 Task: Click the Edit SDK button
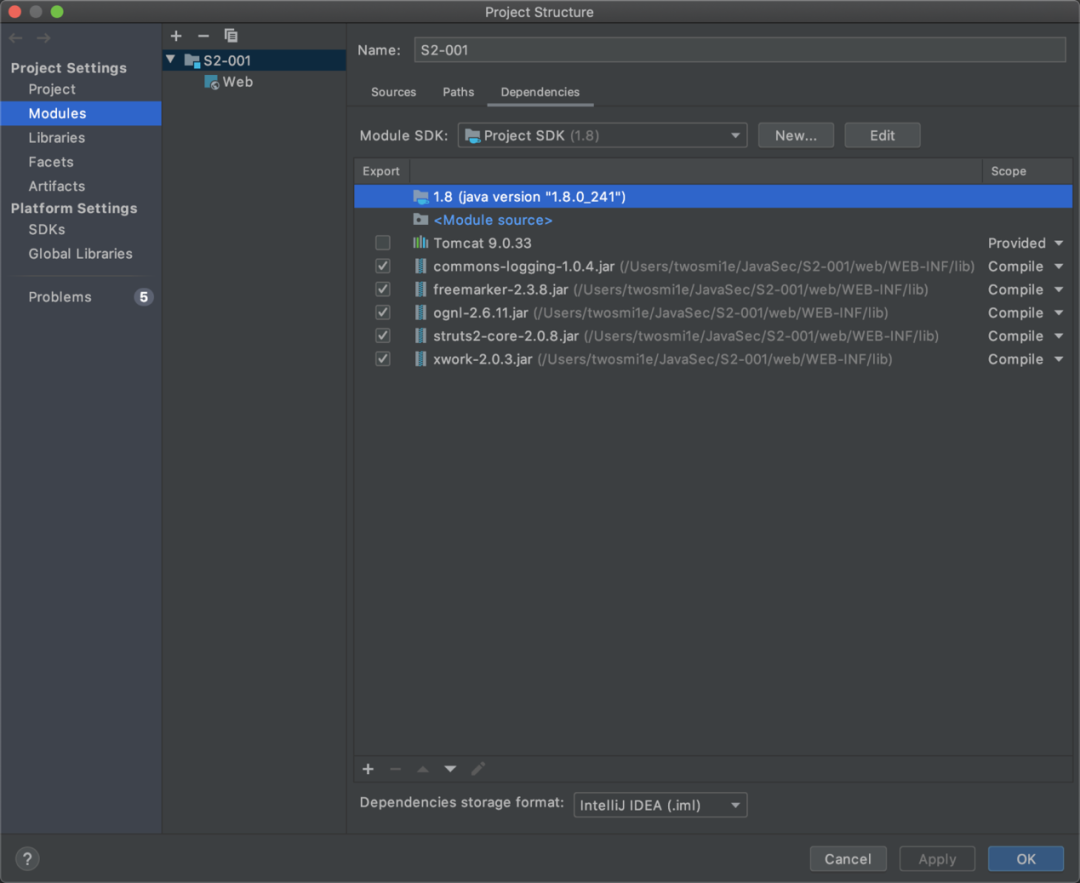pos(882,136)
